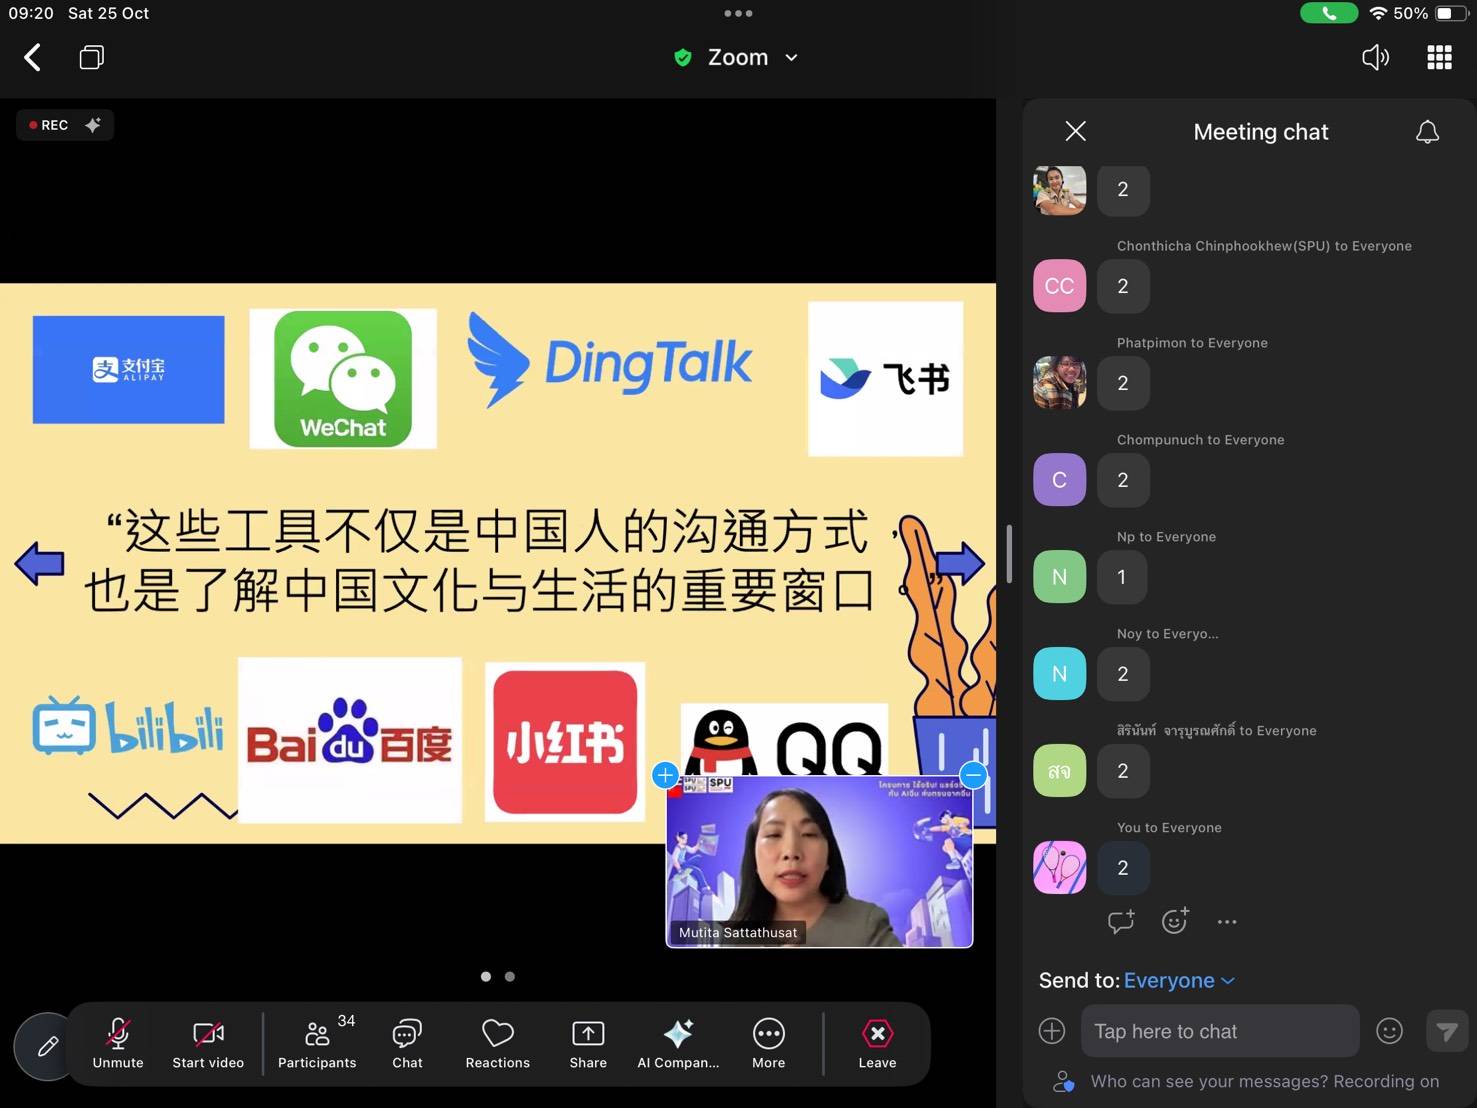This screenshot has width=1477, height=1108.
Task: Switch to the second page dot
Action: tap(510, 976)
